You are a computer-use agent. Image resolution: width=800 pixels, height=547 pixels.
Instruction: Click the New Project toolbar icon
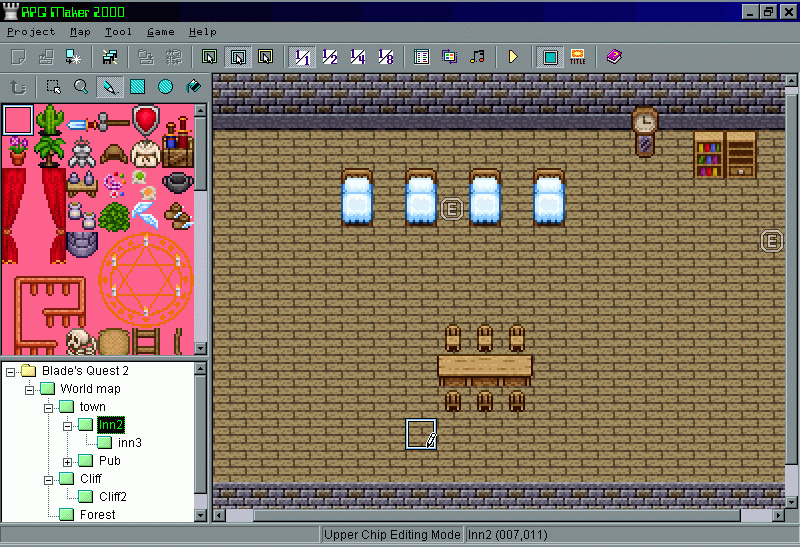18,57
